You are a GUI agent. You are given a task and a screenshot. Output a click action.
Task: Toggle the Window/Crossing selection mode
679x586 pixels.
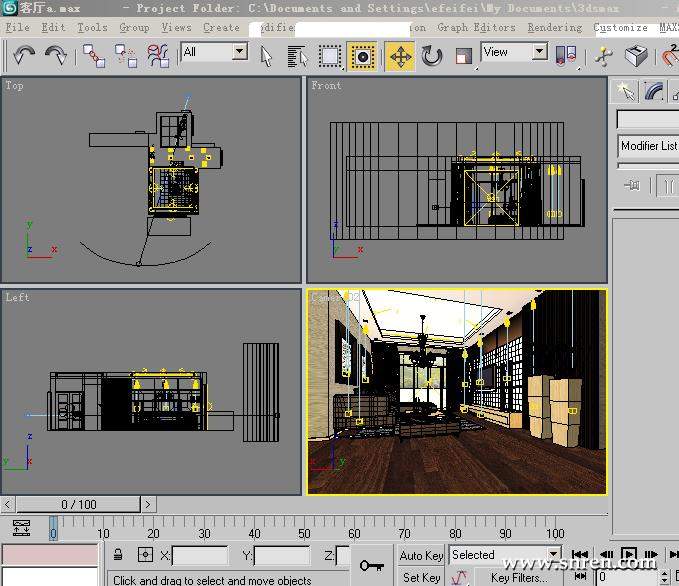pos(363,55)
